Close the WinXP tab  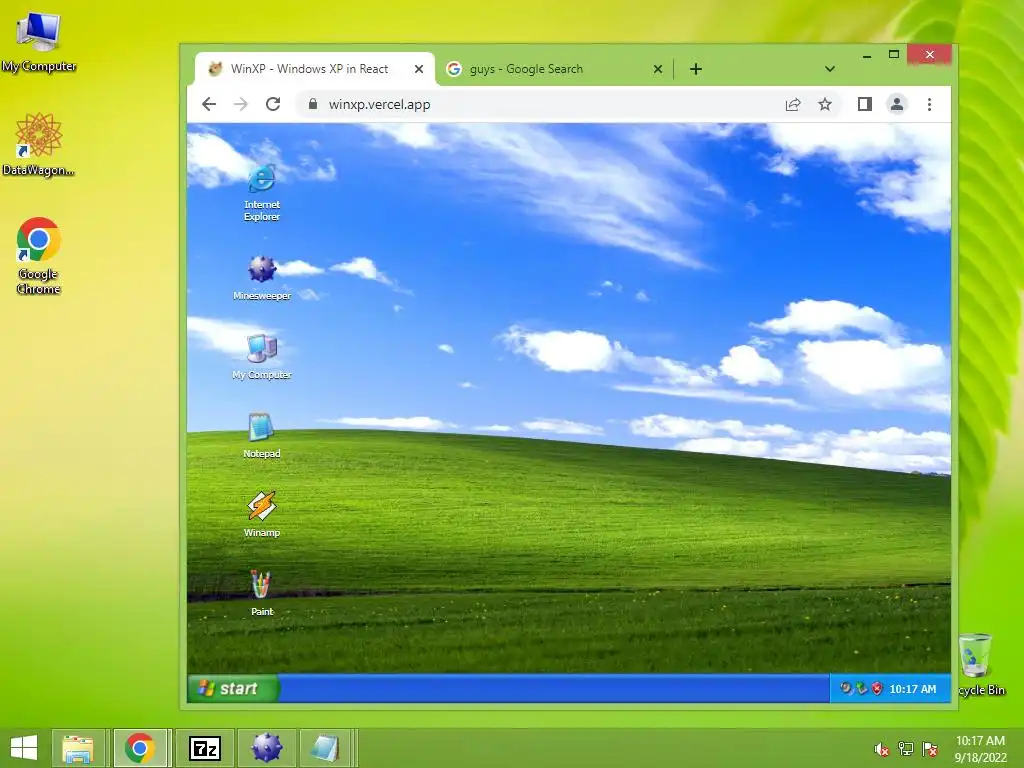[419, 69]
